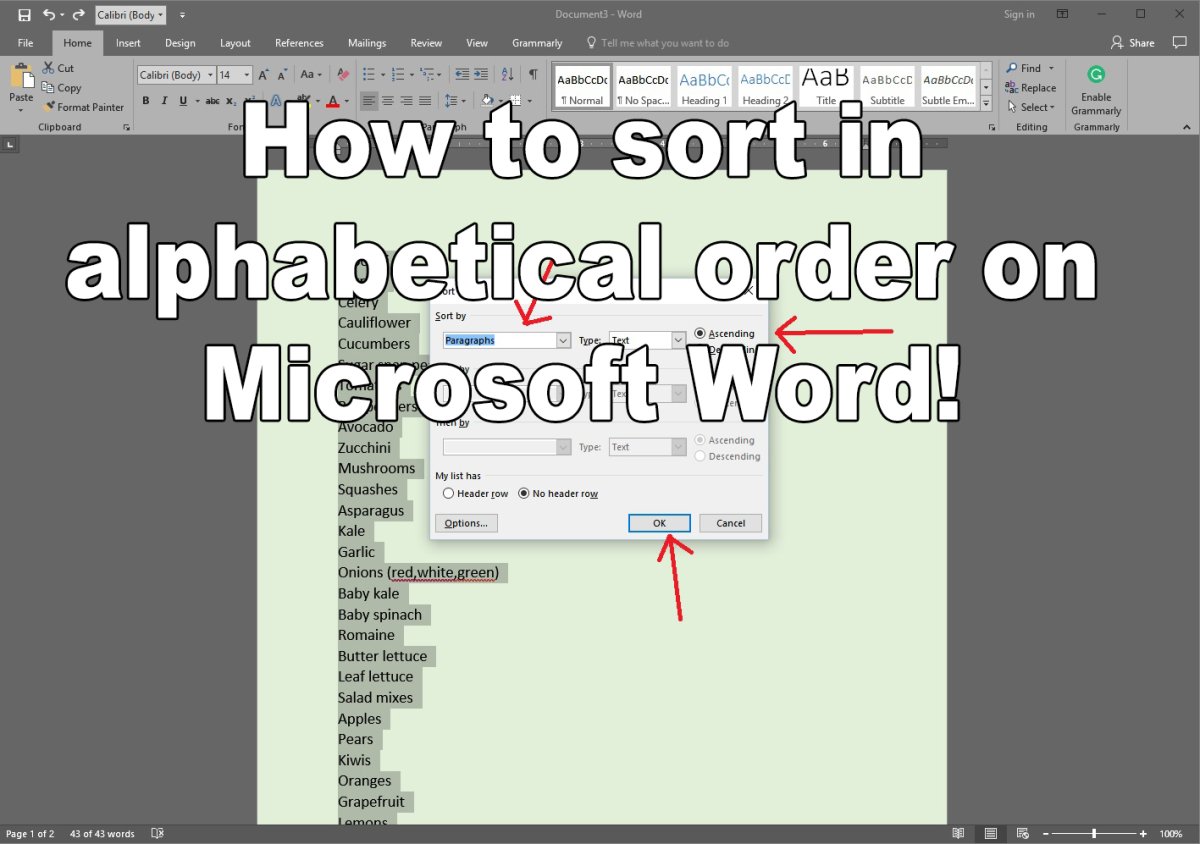
Task: Justify the text
Action: (425, 101)
